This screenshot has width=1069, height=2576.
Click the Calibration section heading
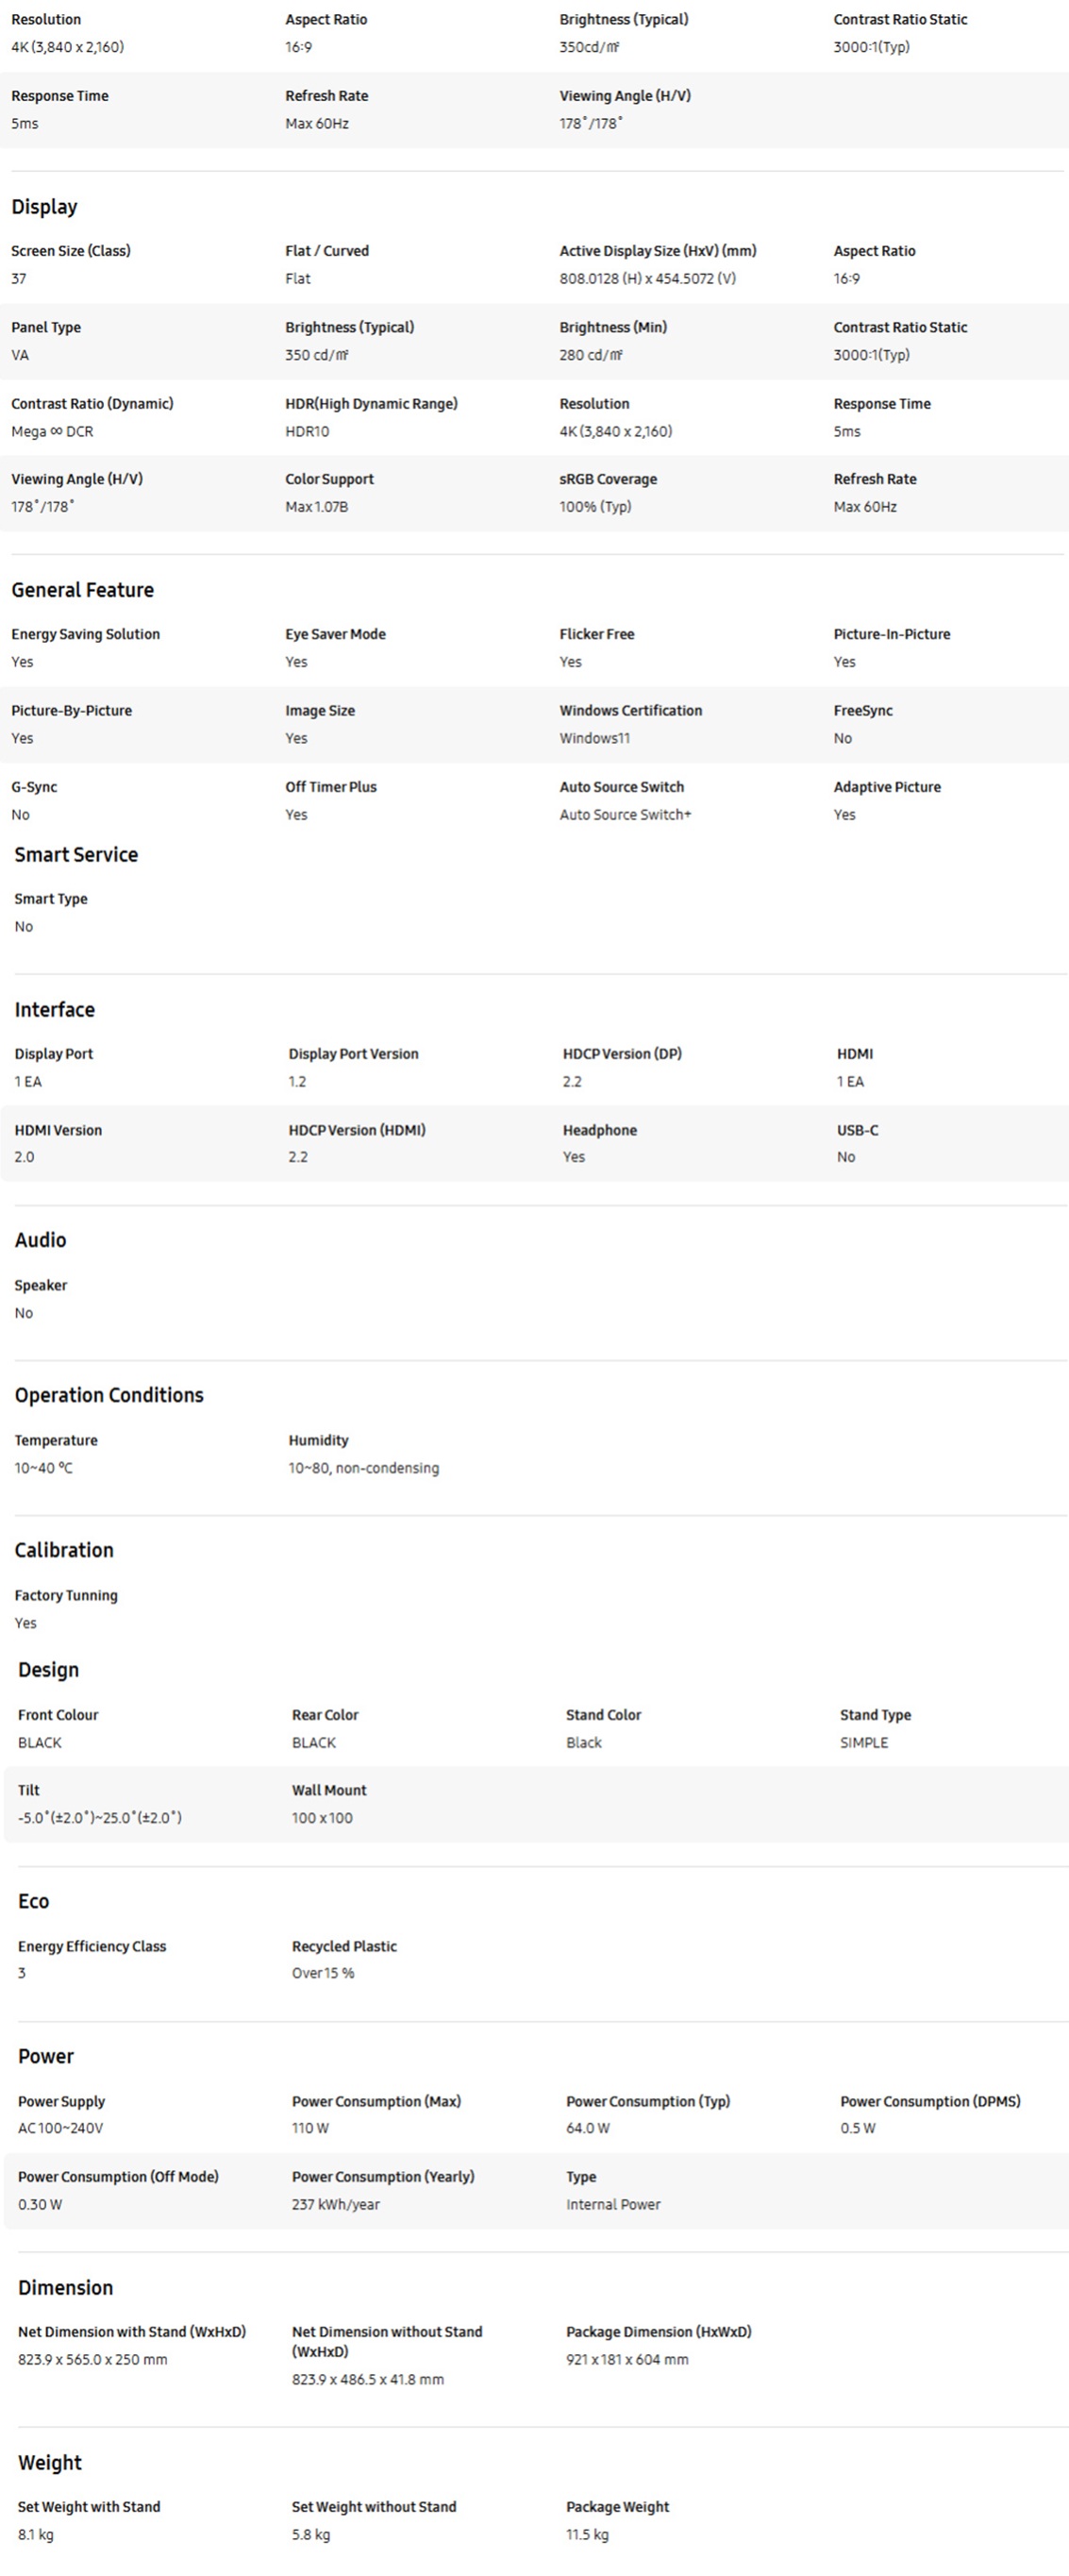click(64, 1550)
